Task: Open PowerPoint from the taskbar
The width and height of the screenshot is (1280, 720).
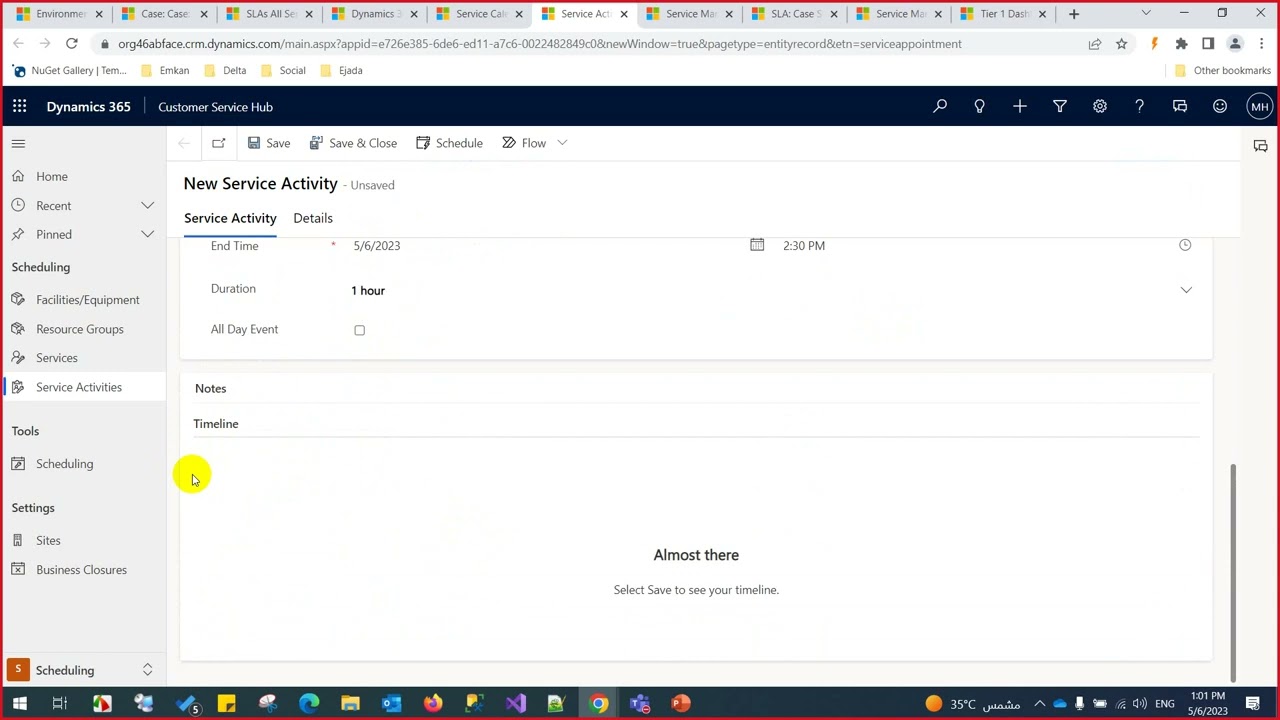Action: pyautogui.click(x=681, y=703)
